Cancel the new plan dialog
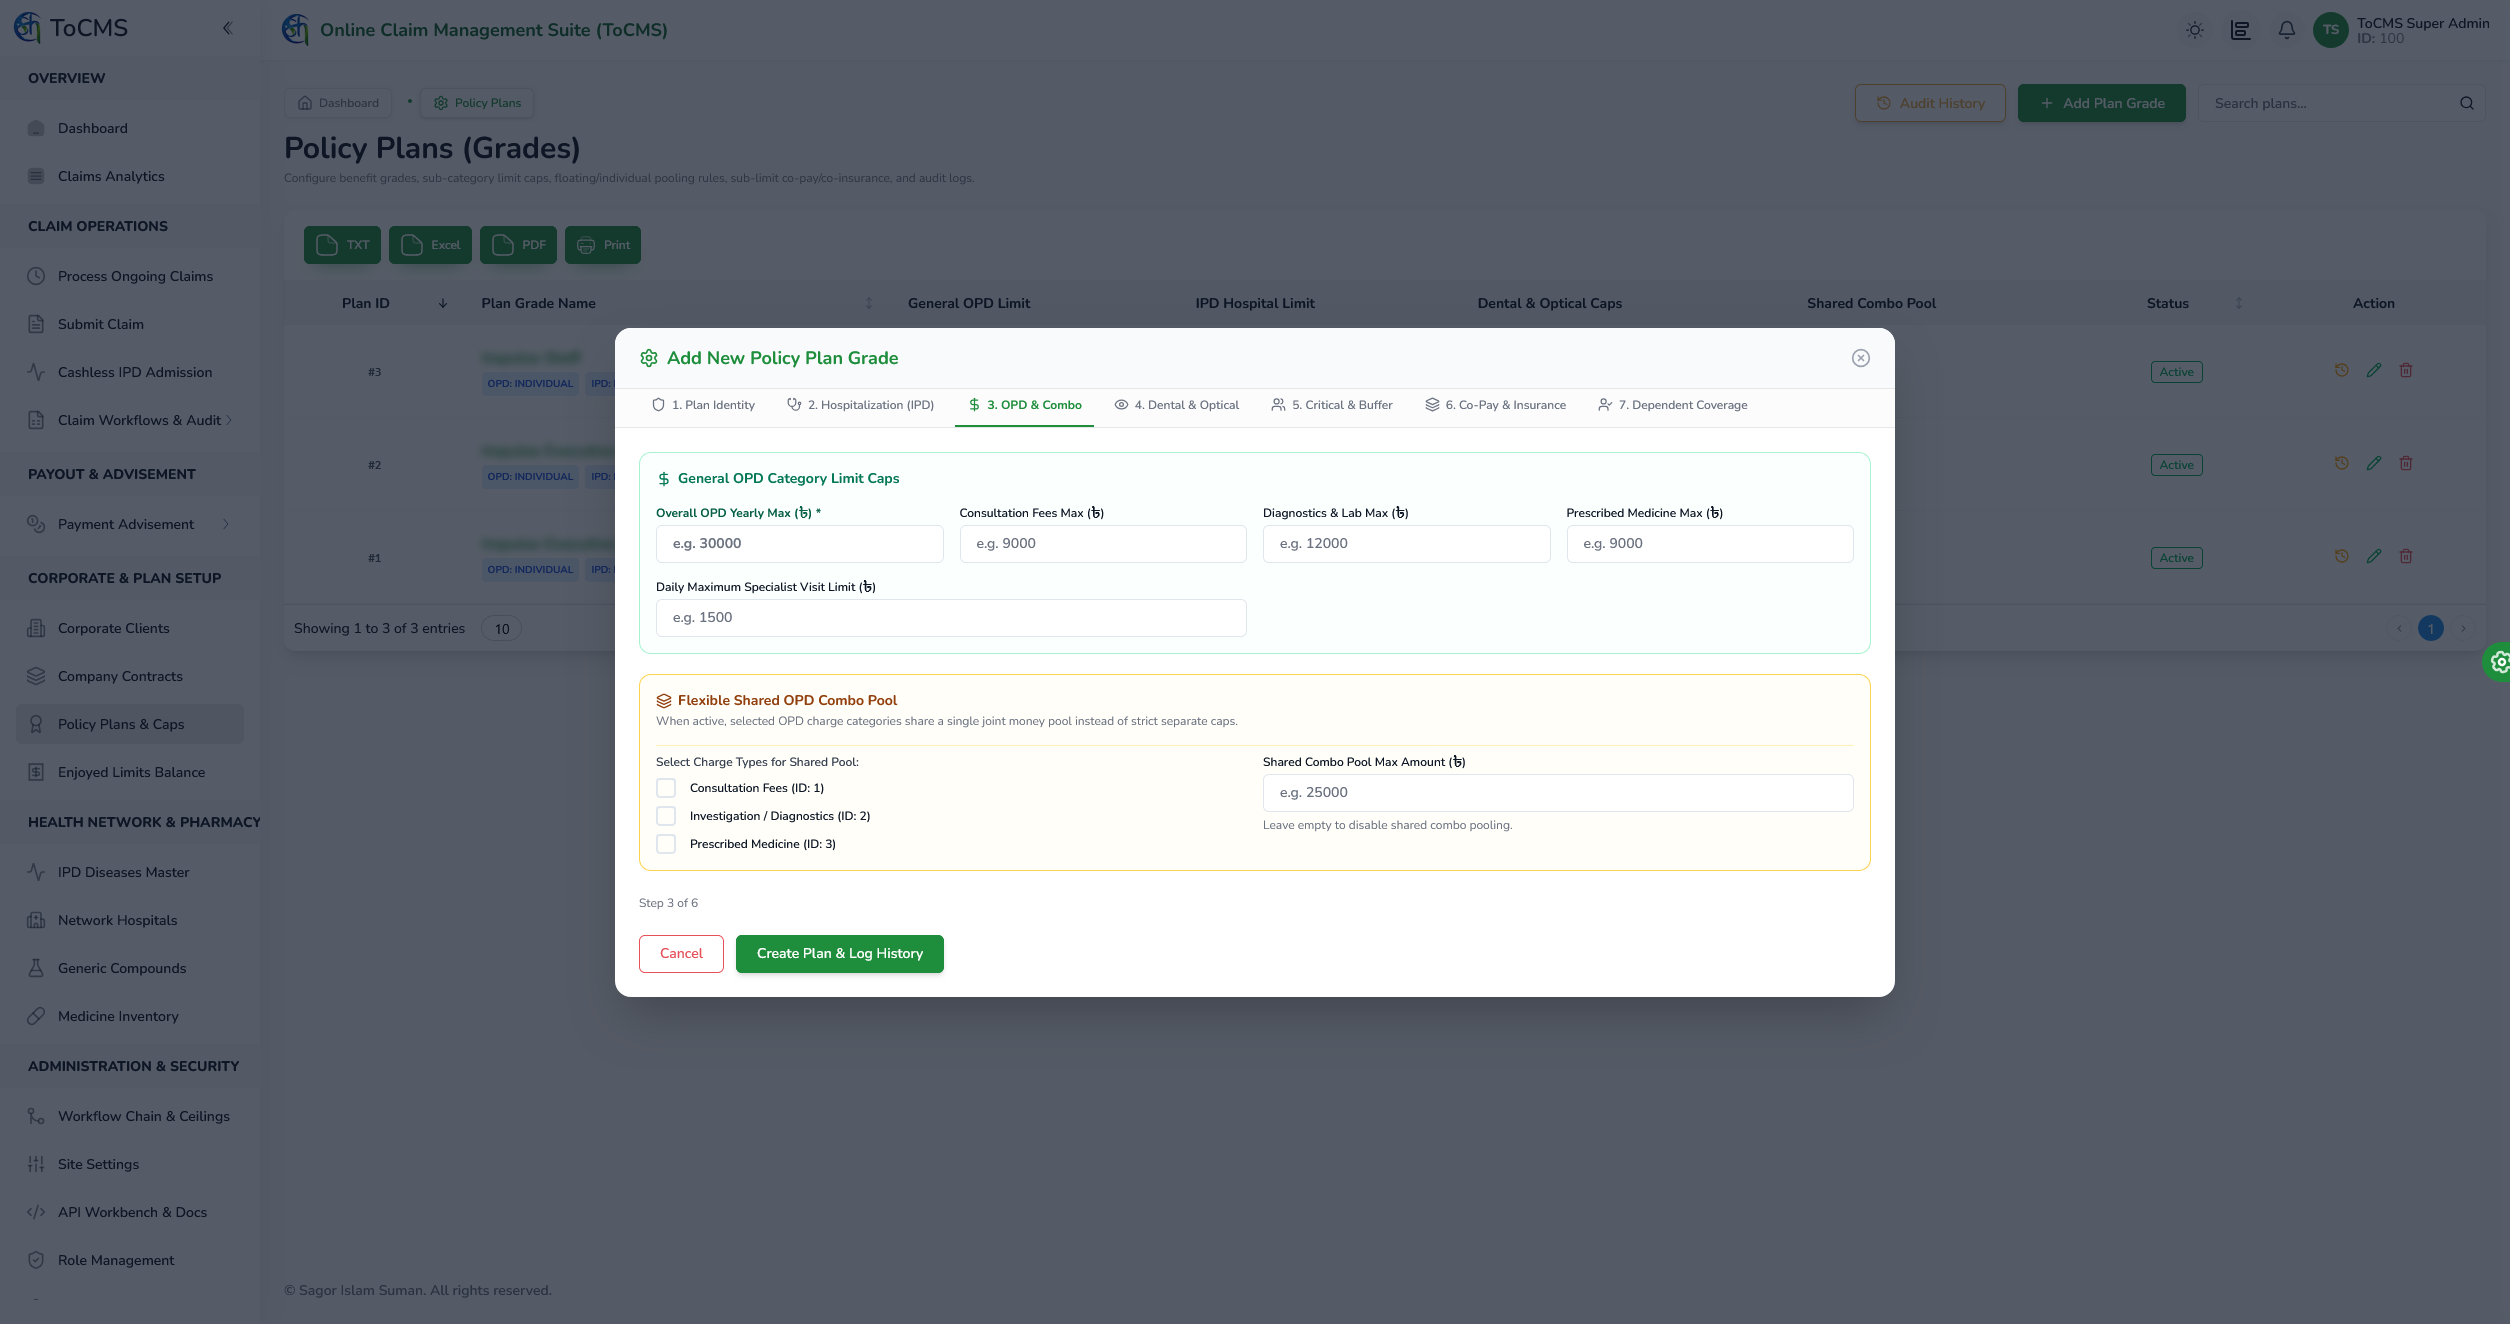The image size is (2510, 1324). (x=681, y=954)
